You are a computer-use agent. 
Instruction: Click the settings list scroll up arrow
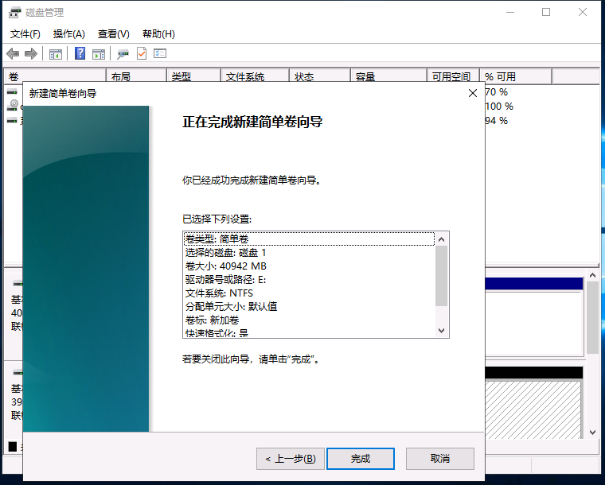tap(442, 239)
